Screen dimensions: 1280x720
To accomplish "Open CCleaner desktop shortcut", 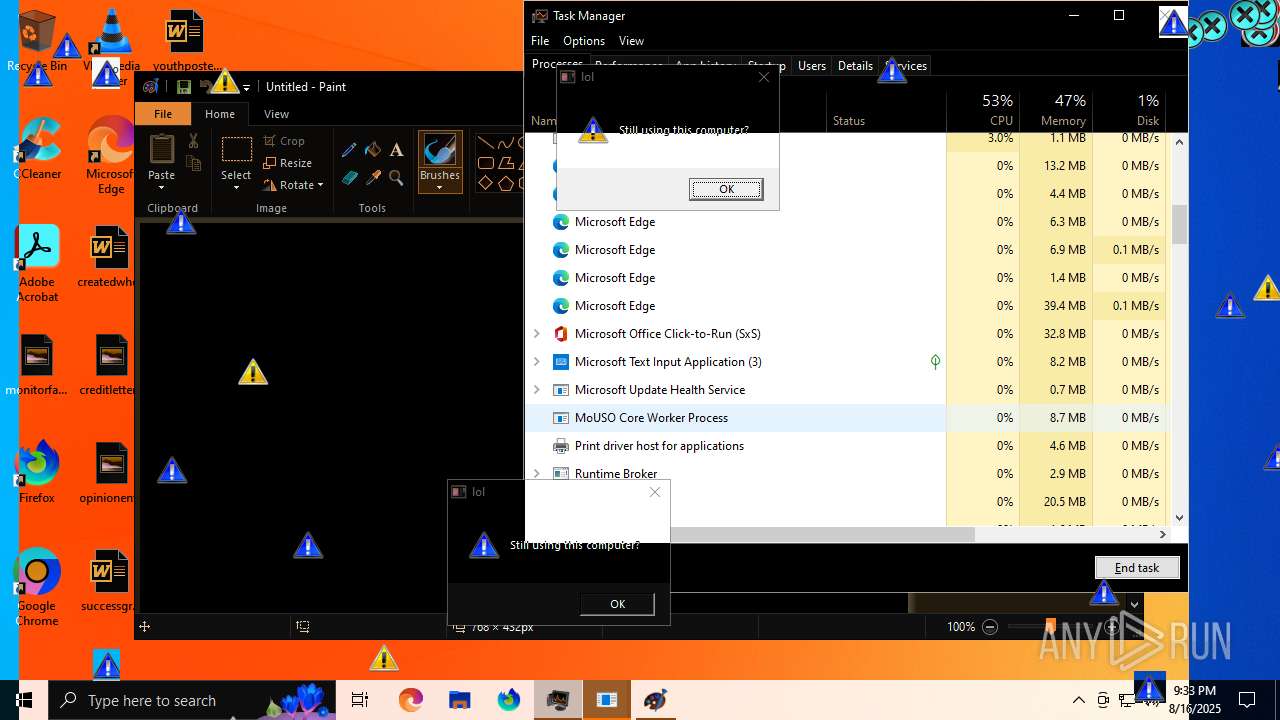I will tap(37, 150).
